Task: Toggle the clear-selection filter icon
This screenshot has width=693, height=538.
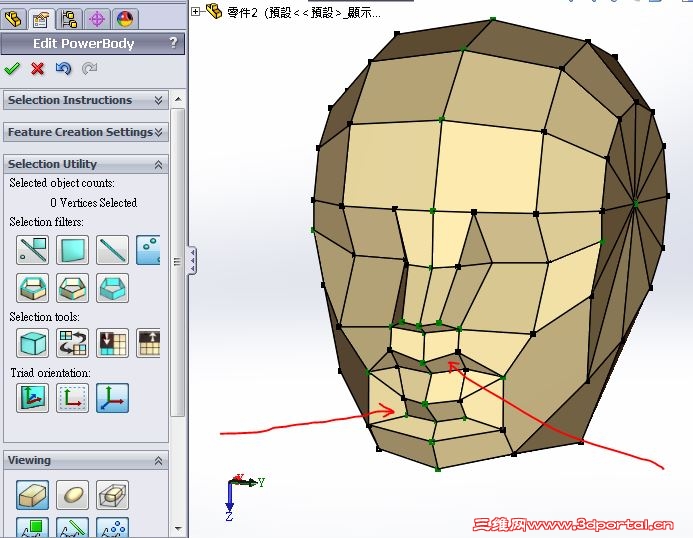Action: coord(32,250)
